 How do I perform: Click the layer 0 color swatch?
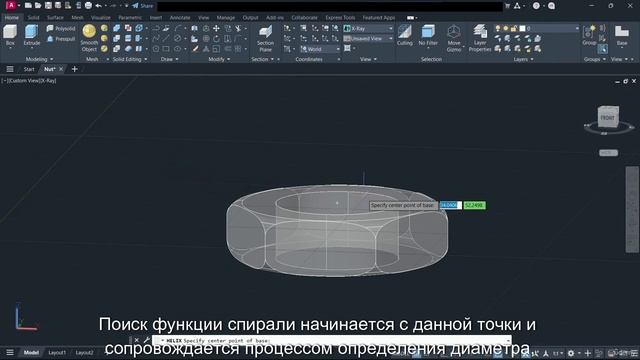pyautogui.click(x=522, y=28)
